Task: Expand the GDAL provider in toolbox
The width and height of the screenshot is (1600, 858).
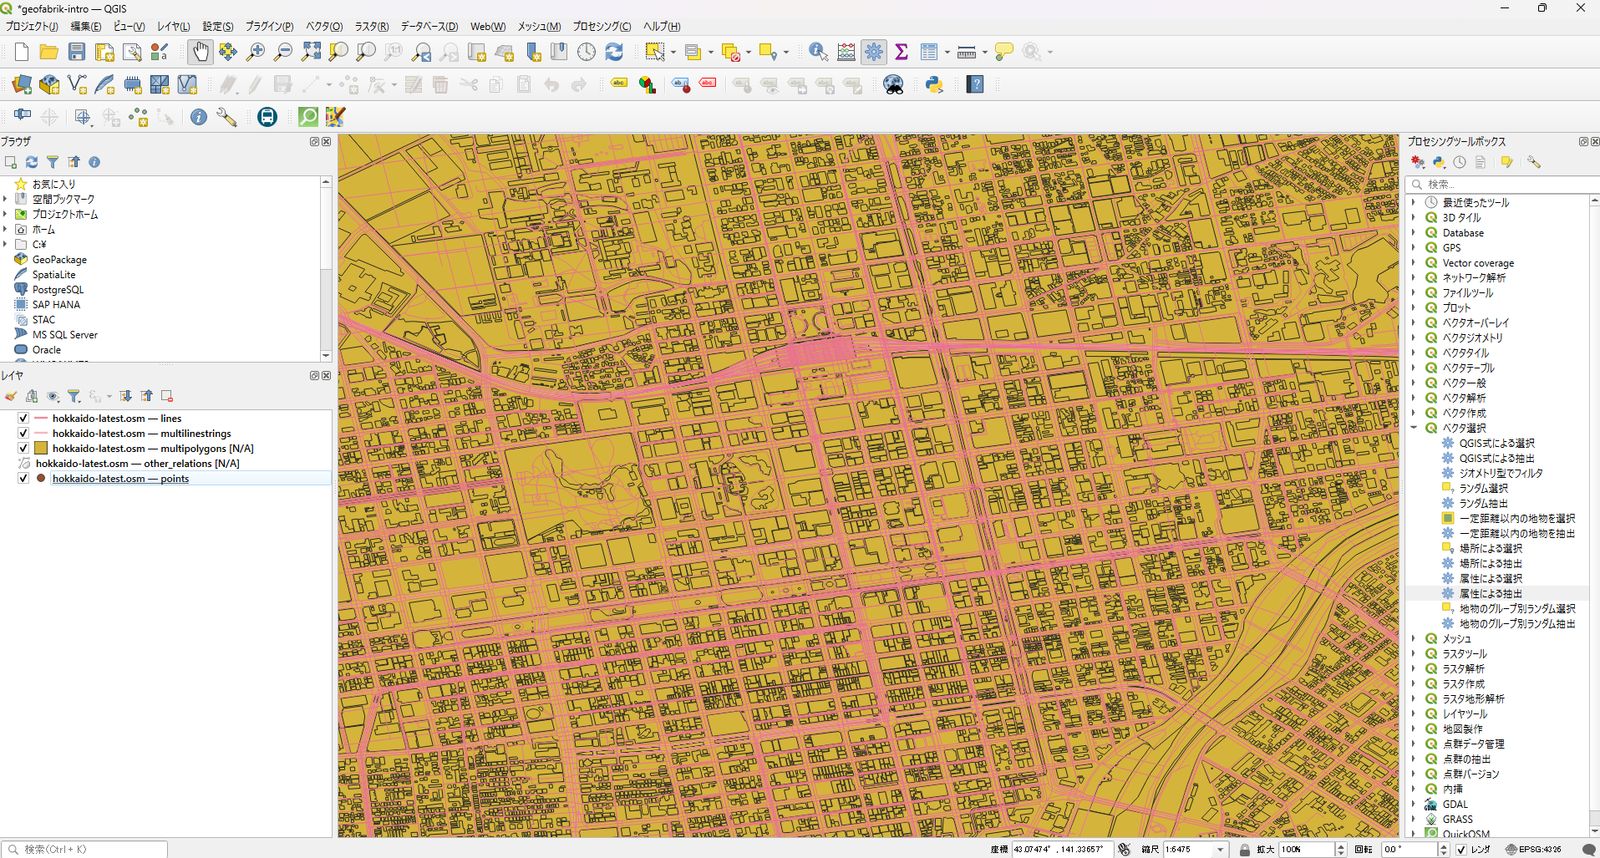Action: click(1414, 804)
